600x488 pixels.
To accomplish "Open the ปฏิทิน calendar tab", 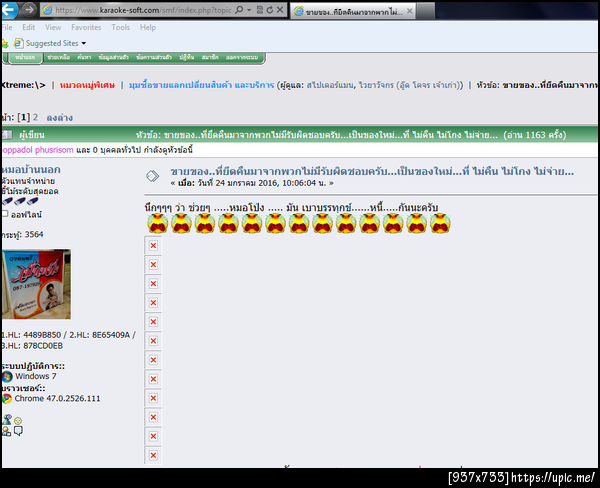I will coord(187,57).
